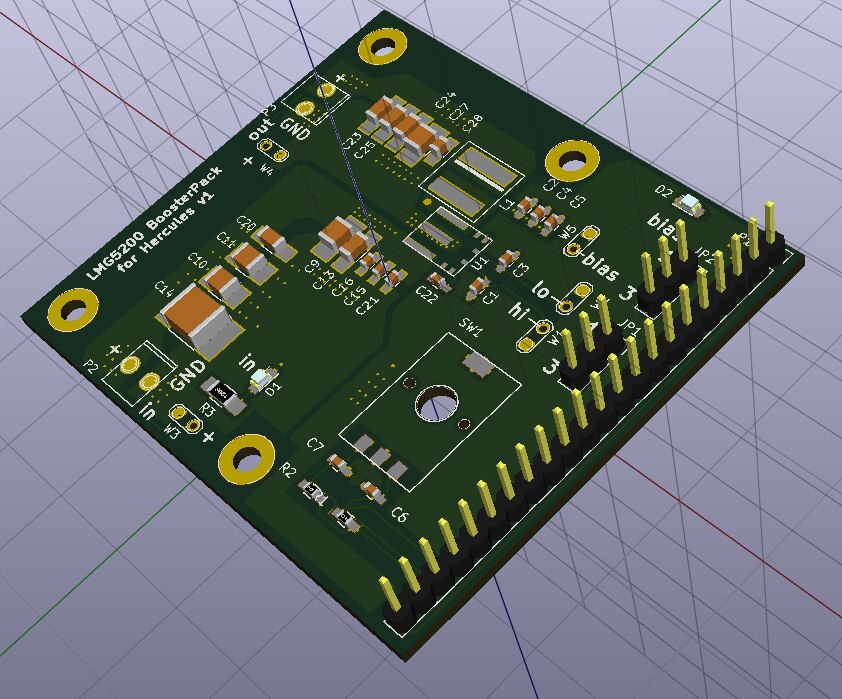842x699 pixels.
Task: Click the 'in' label next to W3
Action: tap(148, 411)
